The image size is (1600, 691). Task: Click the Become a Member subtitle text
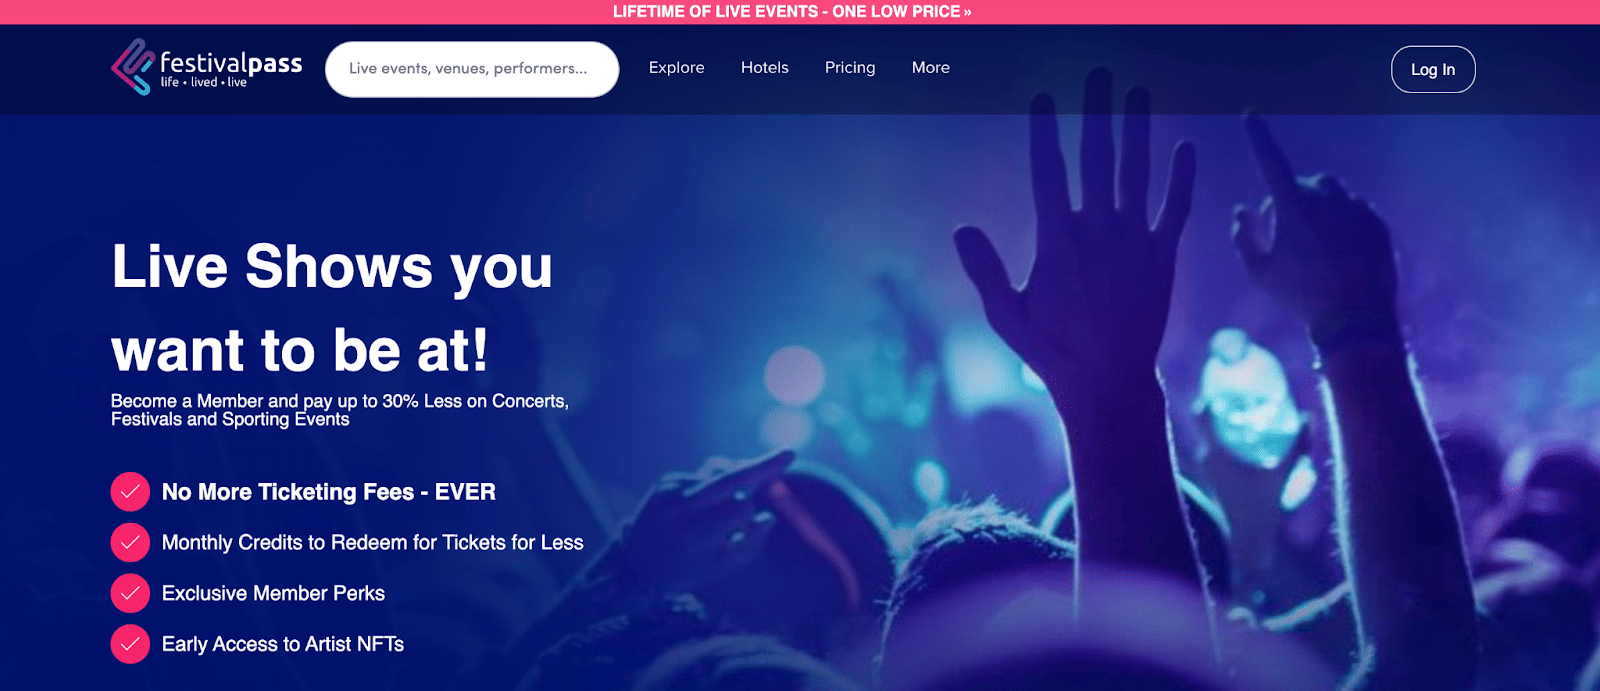pyautogui.click(x=340, y=410)
